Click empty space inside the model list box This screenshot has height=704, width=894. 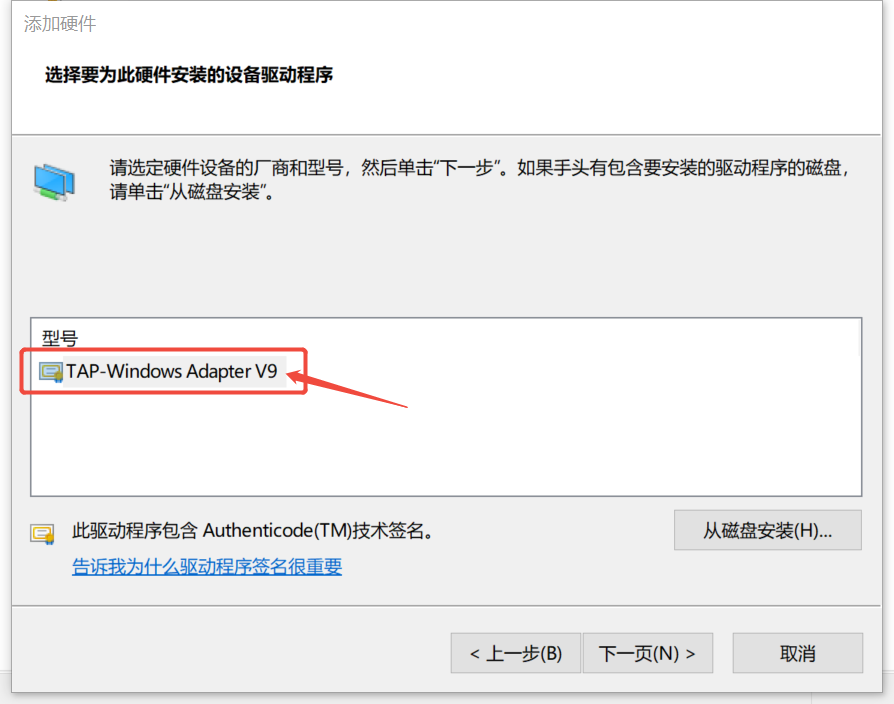pyautogui.click(x=445, y=445)
